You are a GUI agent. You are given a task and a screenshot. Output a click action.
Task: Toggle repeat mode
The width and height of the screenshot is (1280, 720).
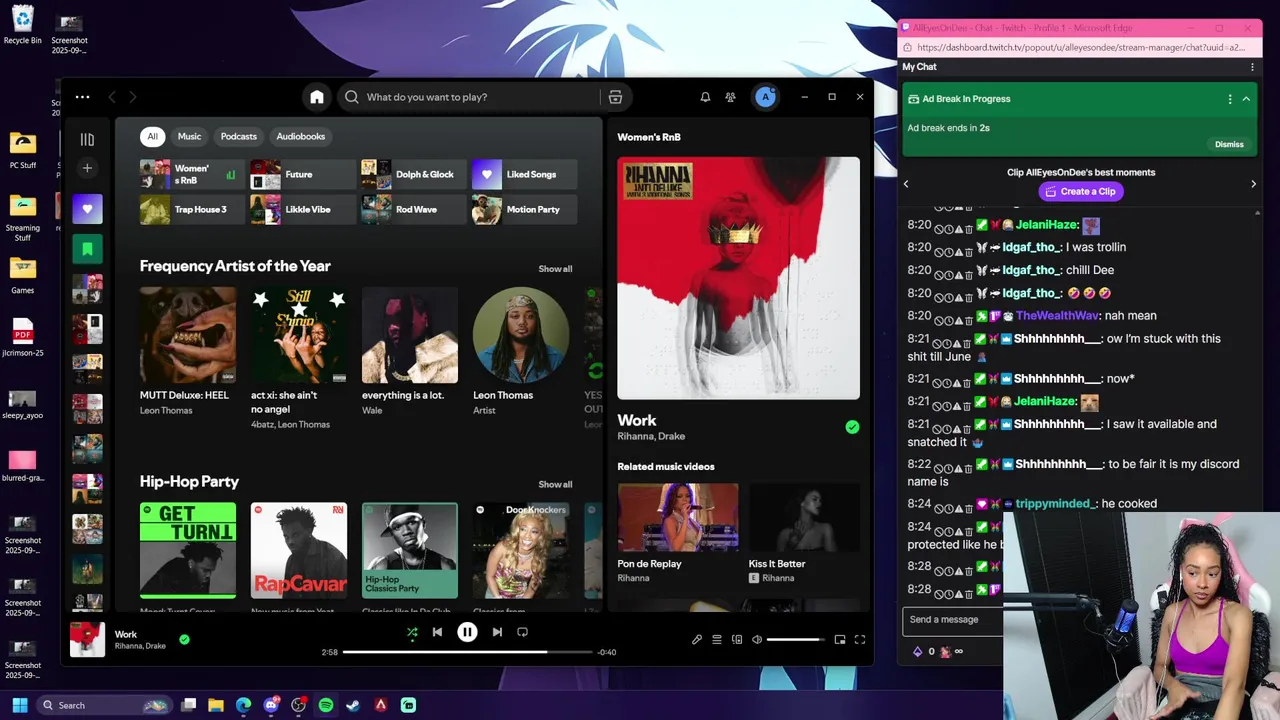[522, 632]
